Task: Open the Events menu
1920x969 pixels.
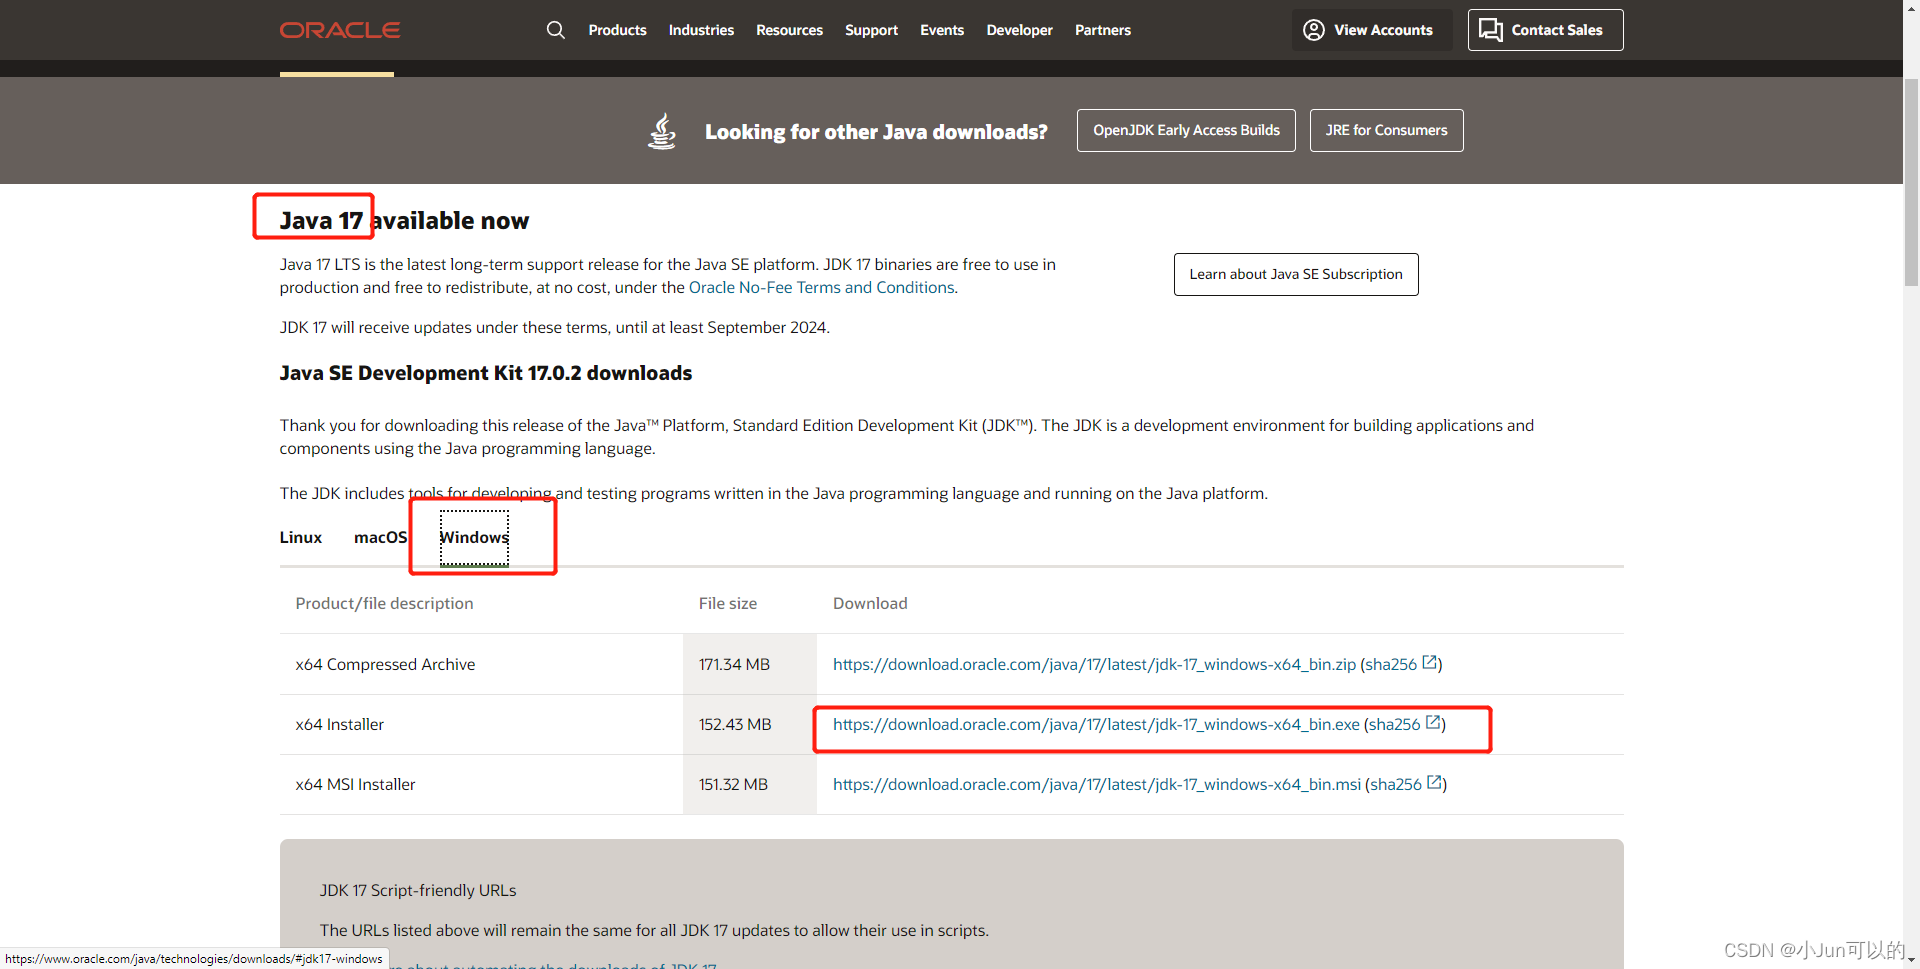Action: (942, 30)
